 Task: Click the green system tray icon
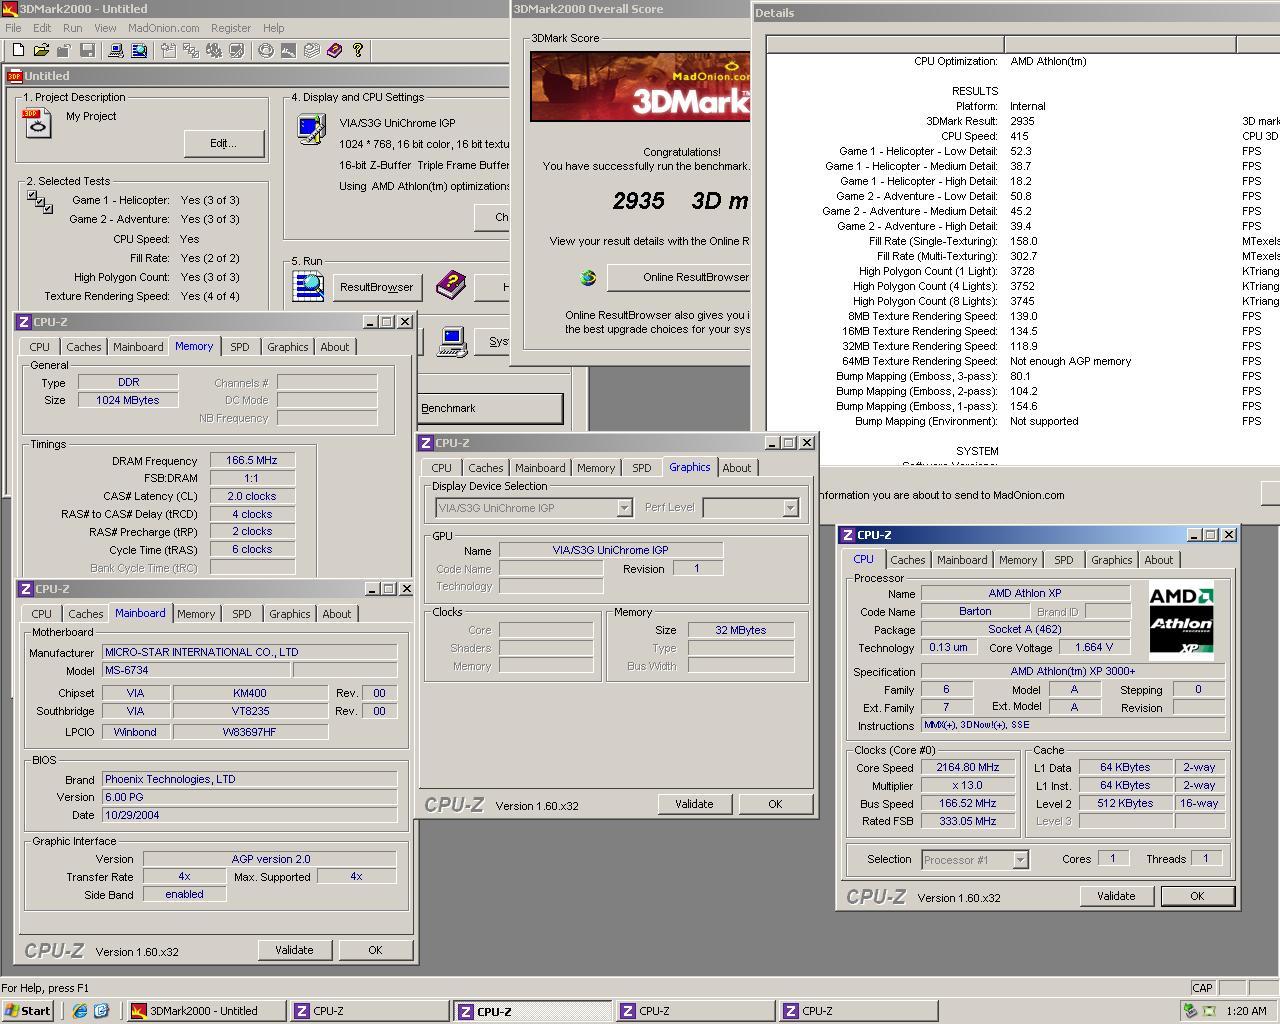click(1190, 1011)
